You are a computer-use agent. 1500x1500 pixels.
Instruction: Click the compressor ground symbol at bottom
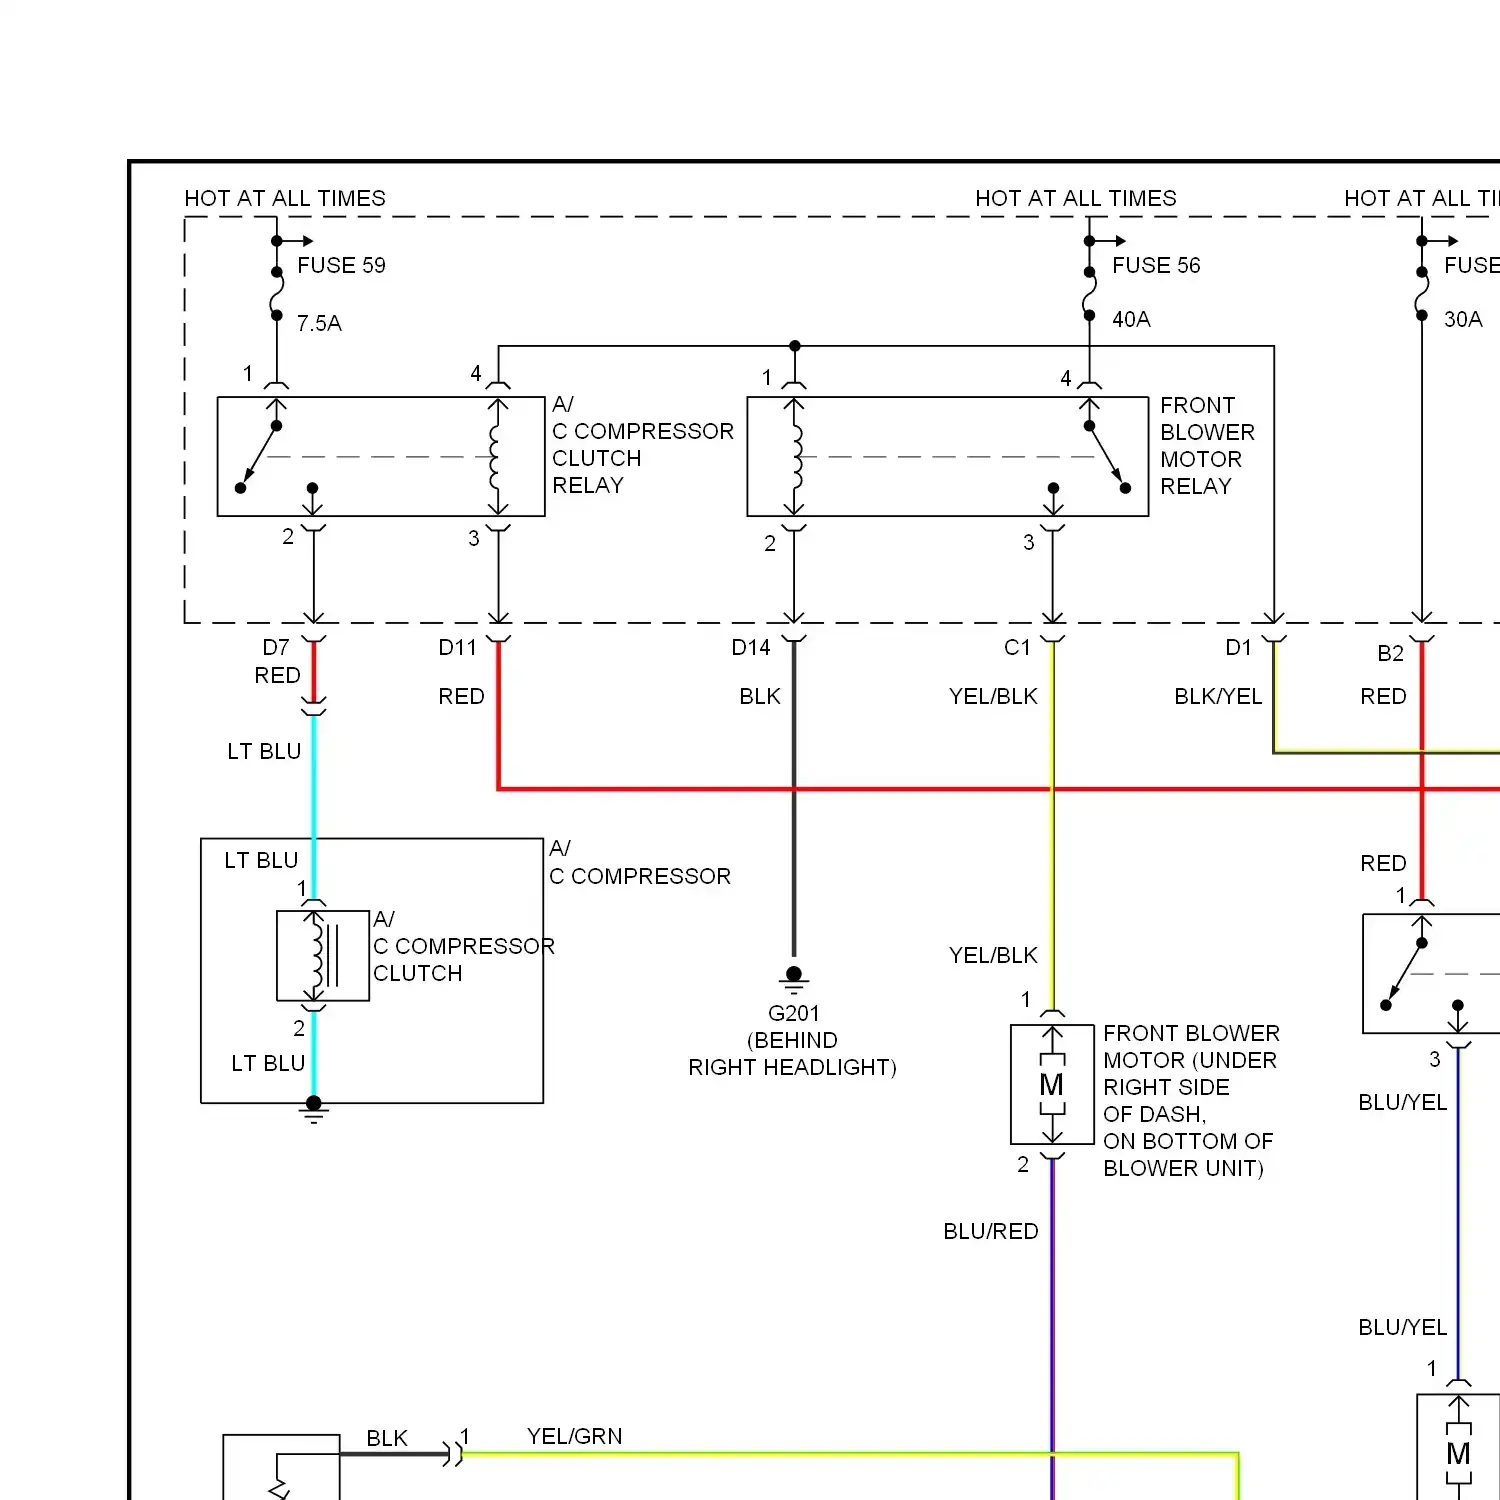[314, 1109]
